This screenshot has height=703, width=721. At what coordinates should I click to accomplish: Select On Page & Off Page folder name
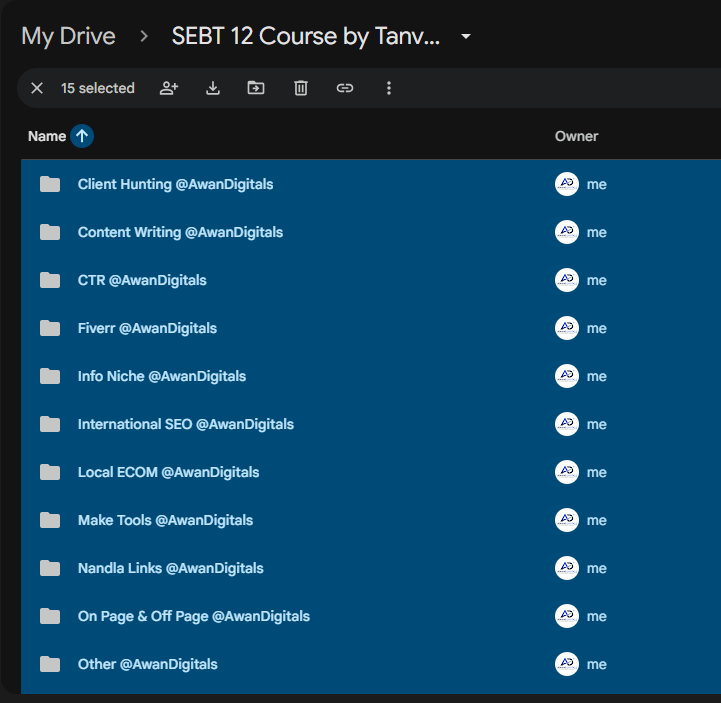(194, 617)
